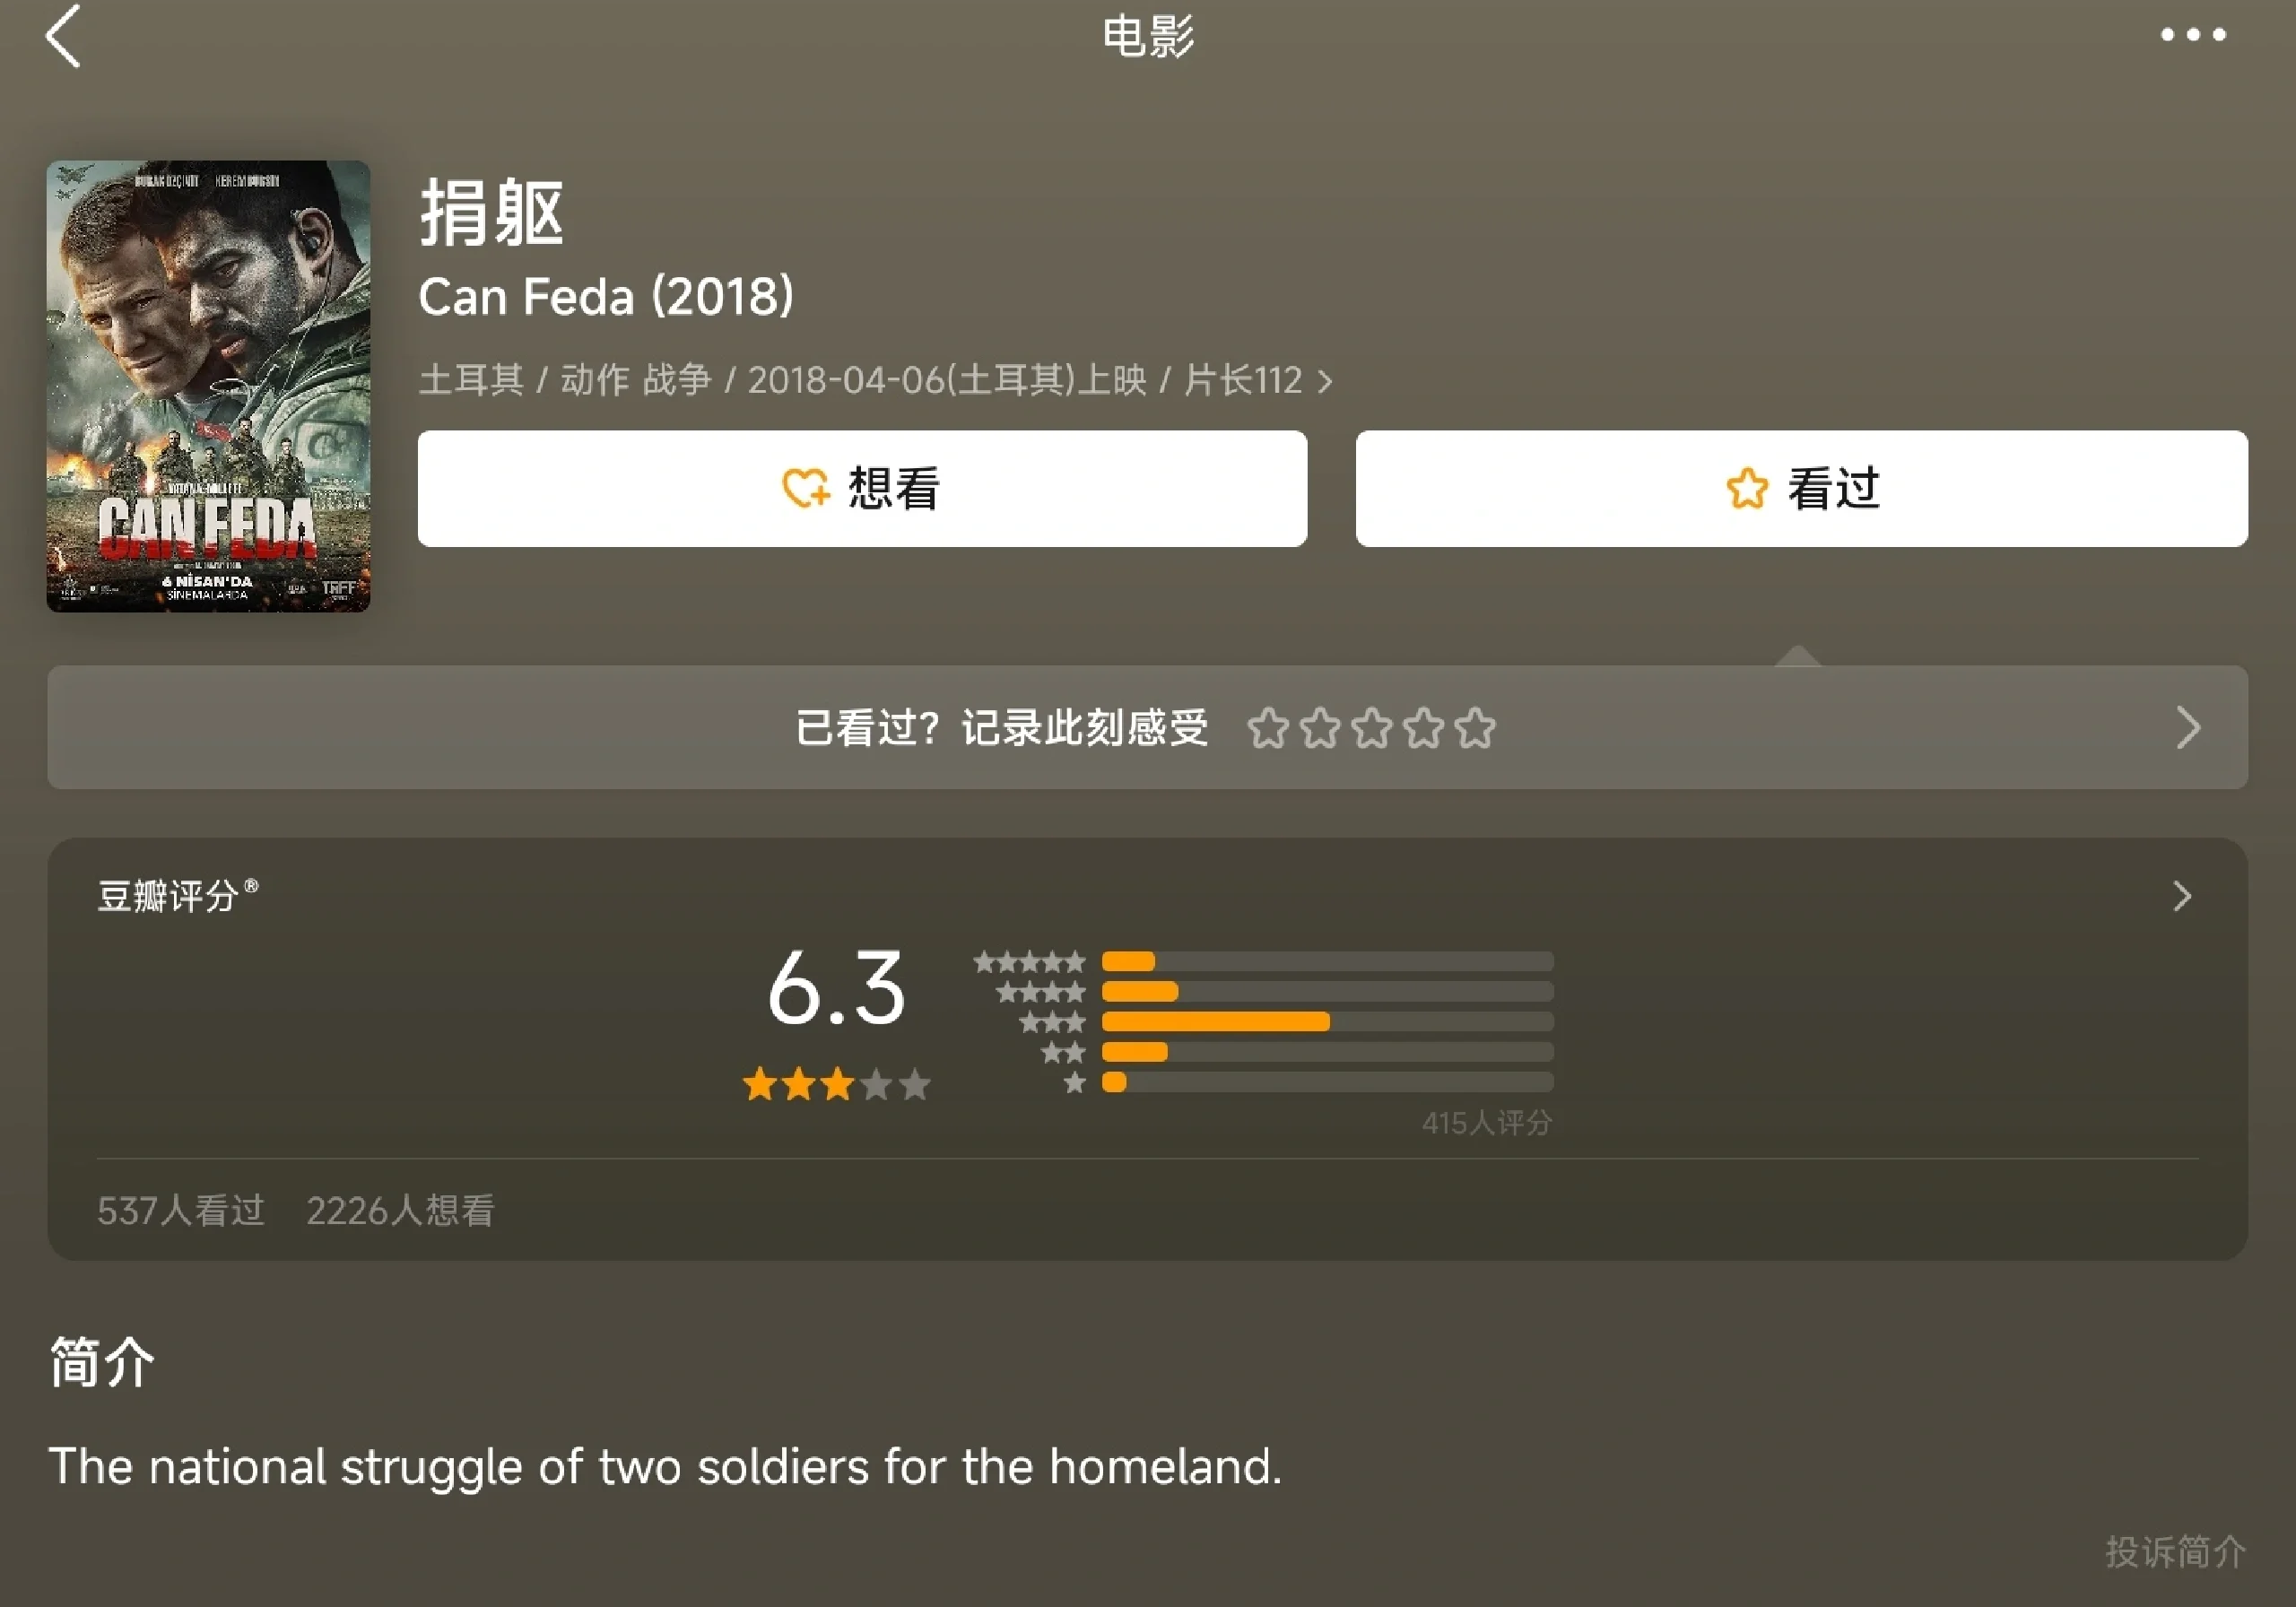Rate four stars in the rating prompt
Viewport: 2296px width, 1607px height.
(x=1424, y=728)
